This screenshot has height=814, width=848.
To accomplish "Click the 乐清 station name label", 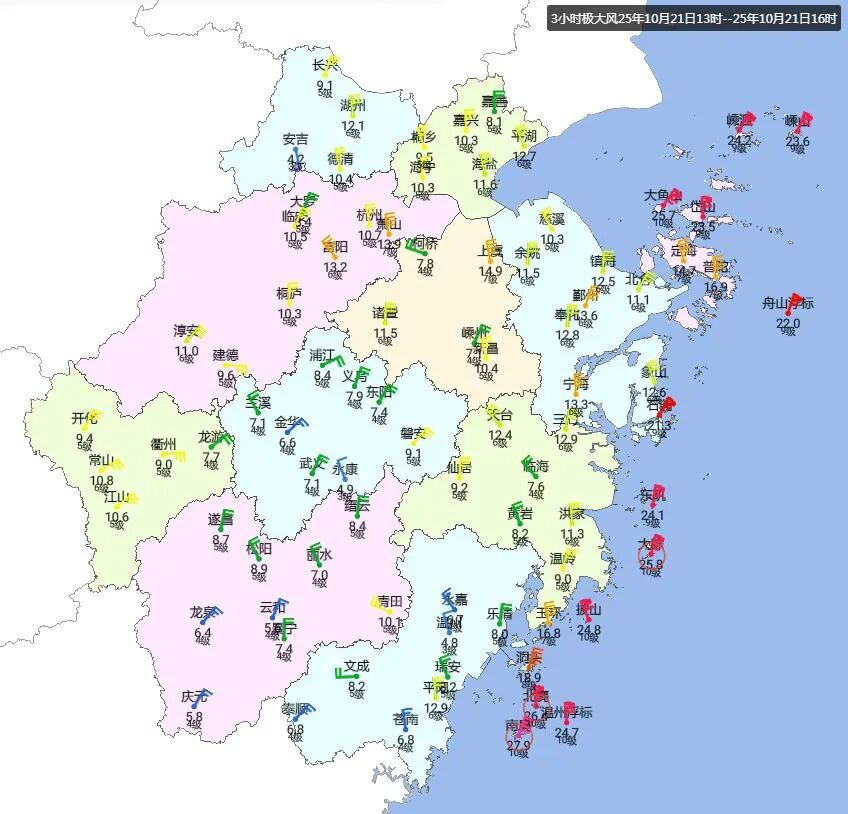I will (500, 614).
